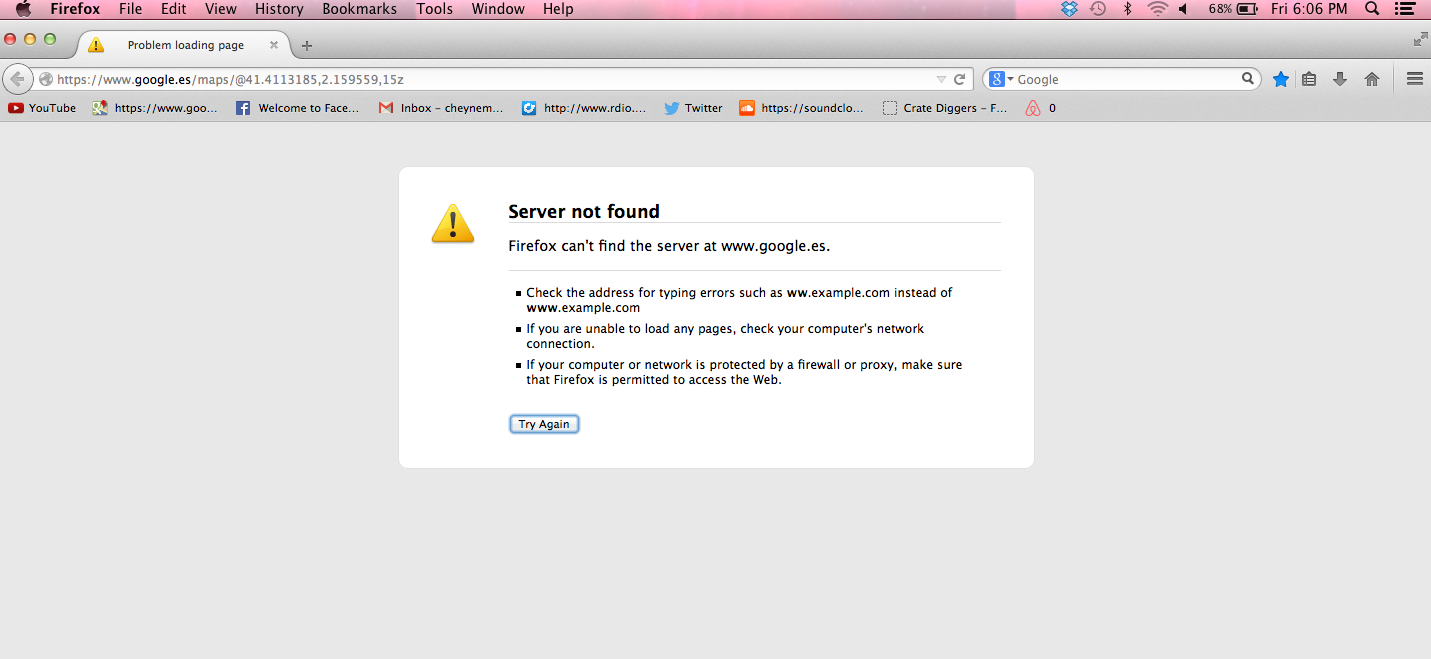Open the History menu
1431x659 pixels.
click(278, 9)
